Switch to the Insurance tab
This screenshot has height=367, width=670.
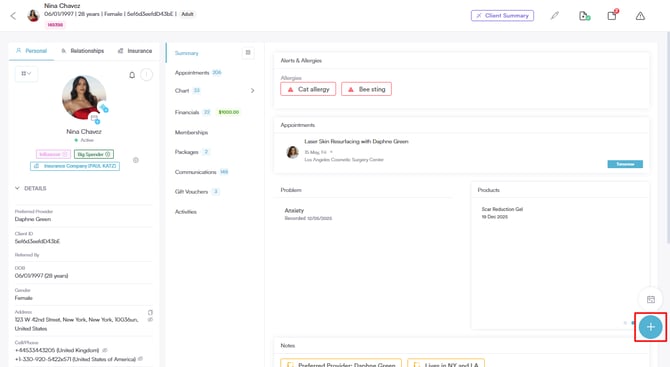pos(135,51)
